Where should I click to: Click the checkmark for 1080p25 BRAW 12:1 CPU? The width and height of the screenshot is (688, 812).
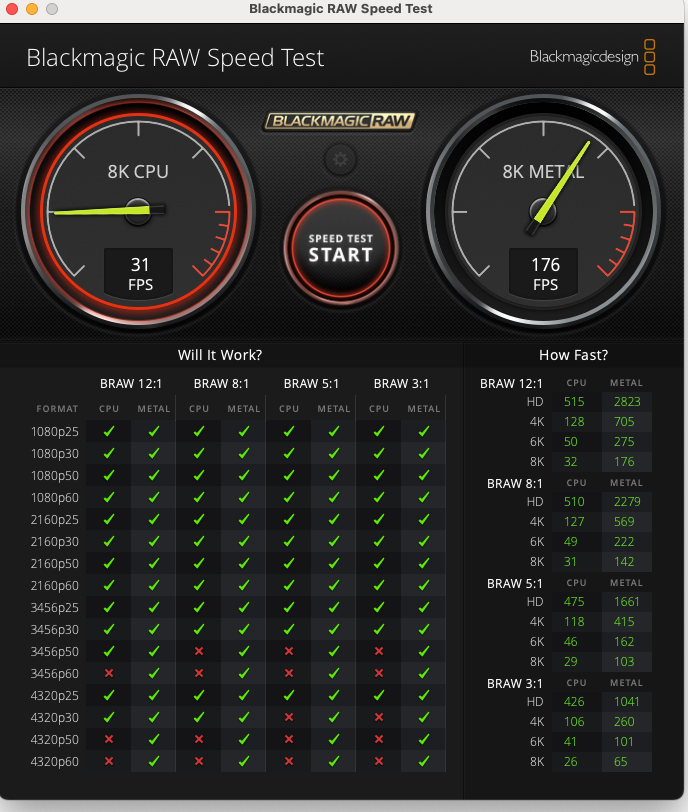(109, 431)
